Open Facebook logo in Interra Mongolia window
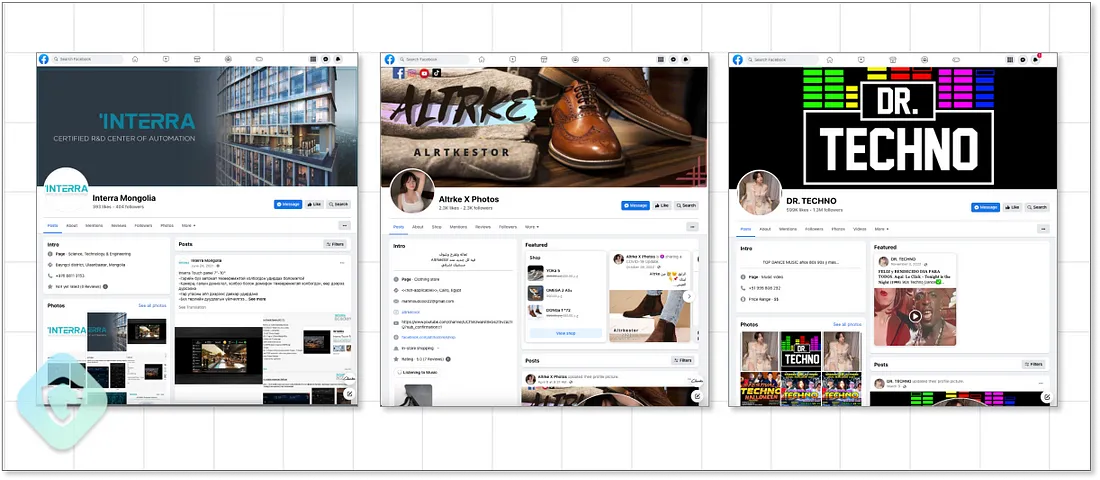 coord(43,60)
